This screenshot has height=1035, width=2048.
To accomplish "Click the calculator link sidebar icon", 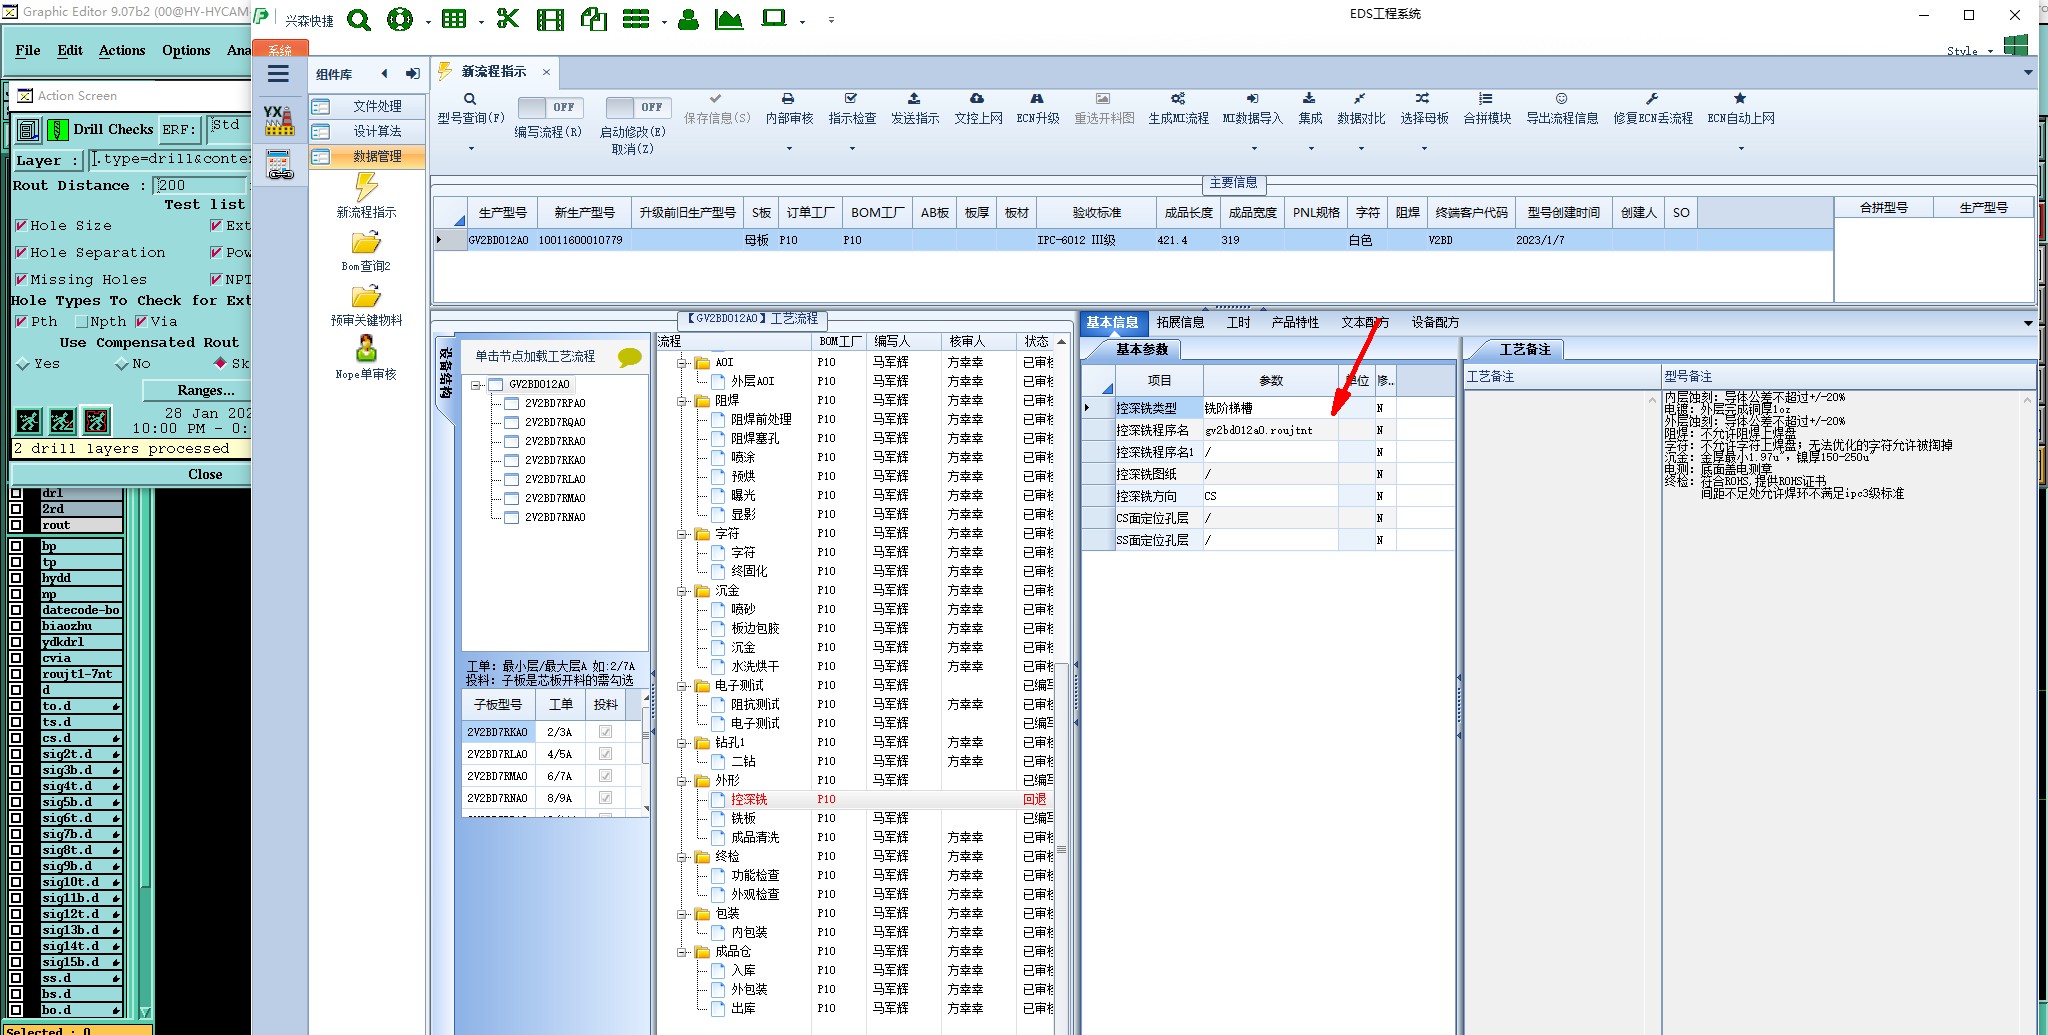I will click(280, 165).
